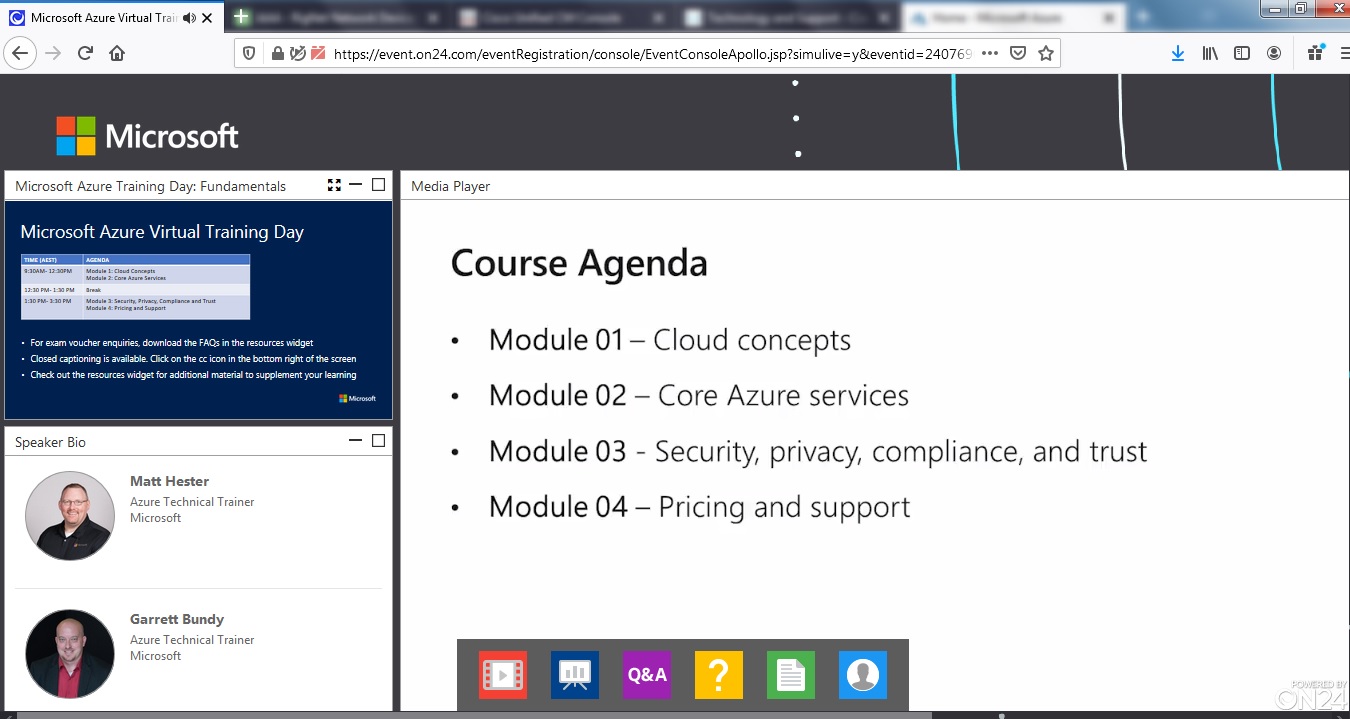The image size is (1350, 719).
Task: Open the Downloads panel arrow
Action: (x=1177, y=52)
